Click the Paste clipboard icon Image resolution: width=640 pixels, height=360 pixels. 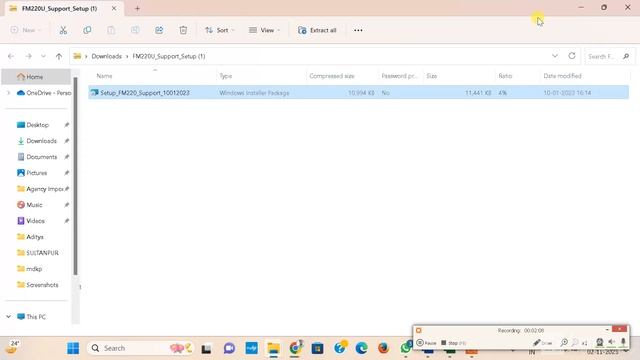click(111, 30)
